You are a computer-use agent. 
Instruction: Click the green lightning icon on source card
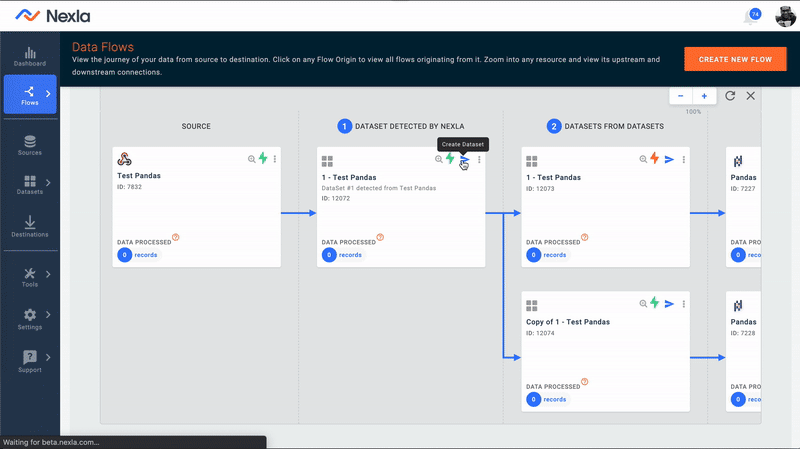(x=263, y=159)
